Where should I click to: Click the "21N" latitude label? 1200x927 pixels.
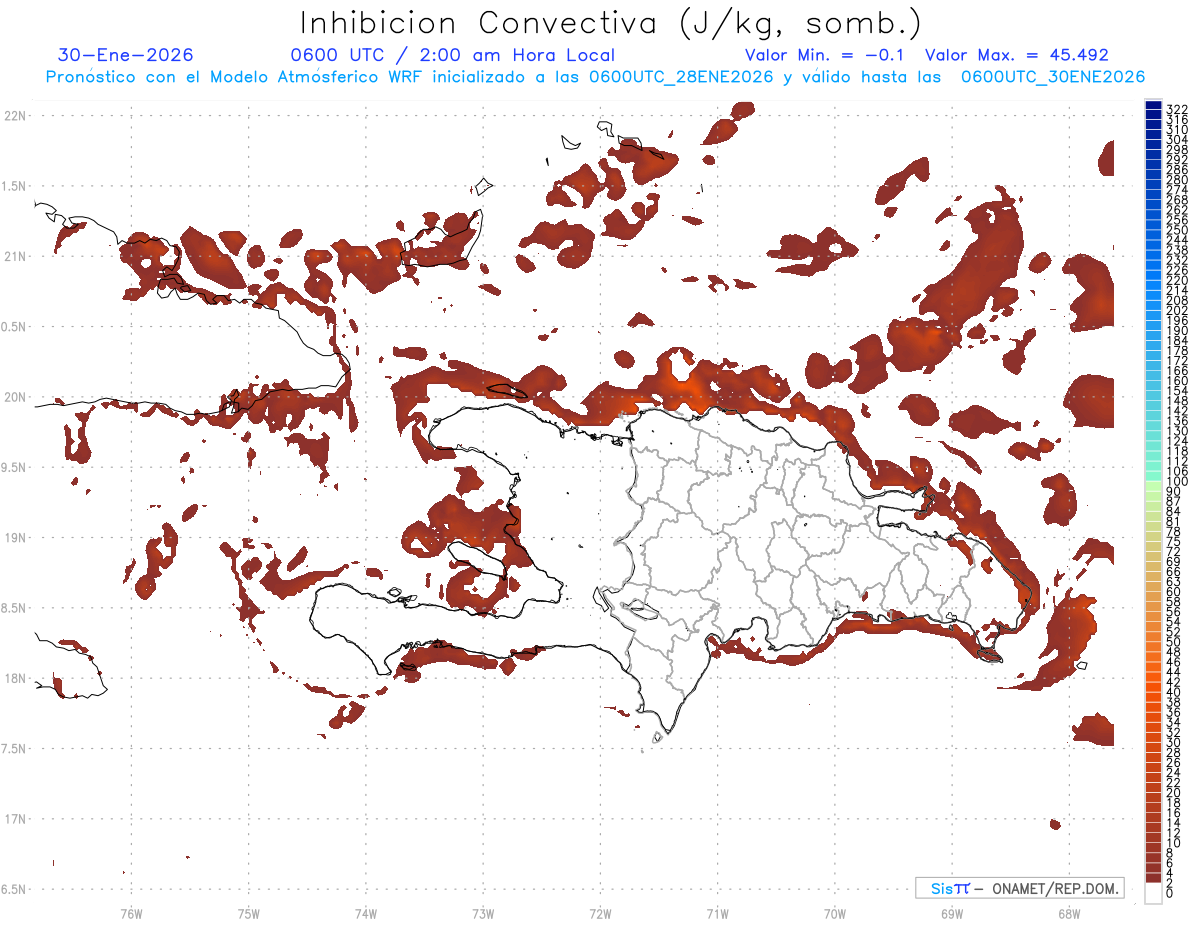pos(16,257)
